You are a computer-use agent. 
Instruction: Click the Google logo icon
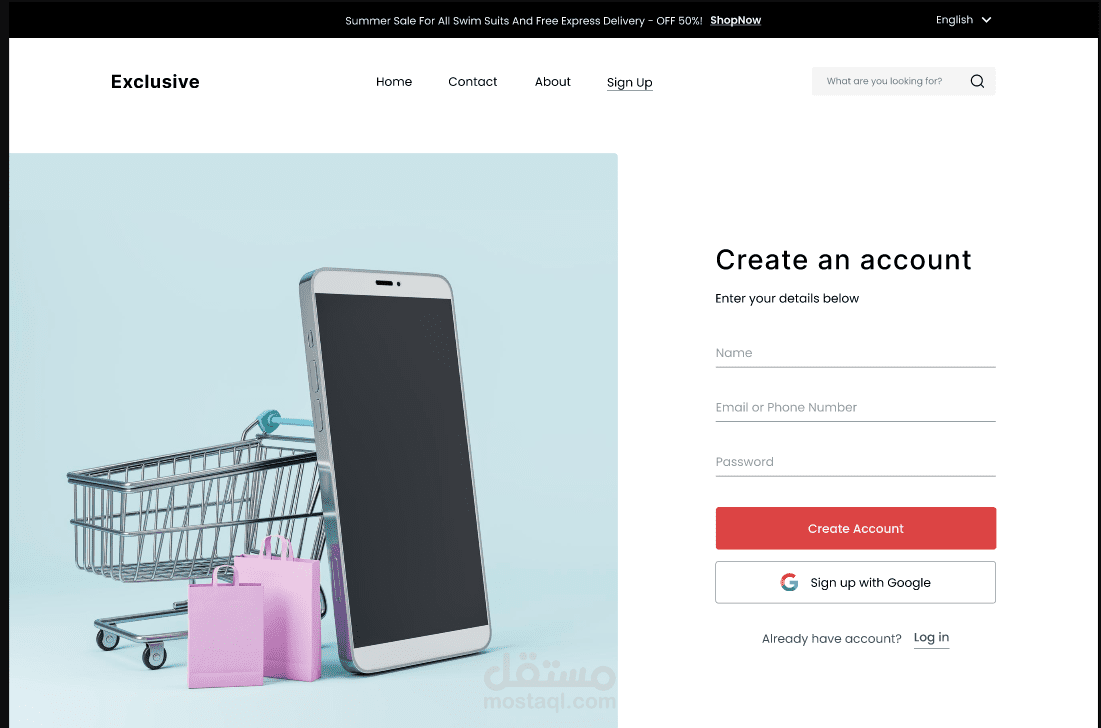coord(789,582)
